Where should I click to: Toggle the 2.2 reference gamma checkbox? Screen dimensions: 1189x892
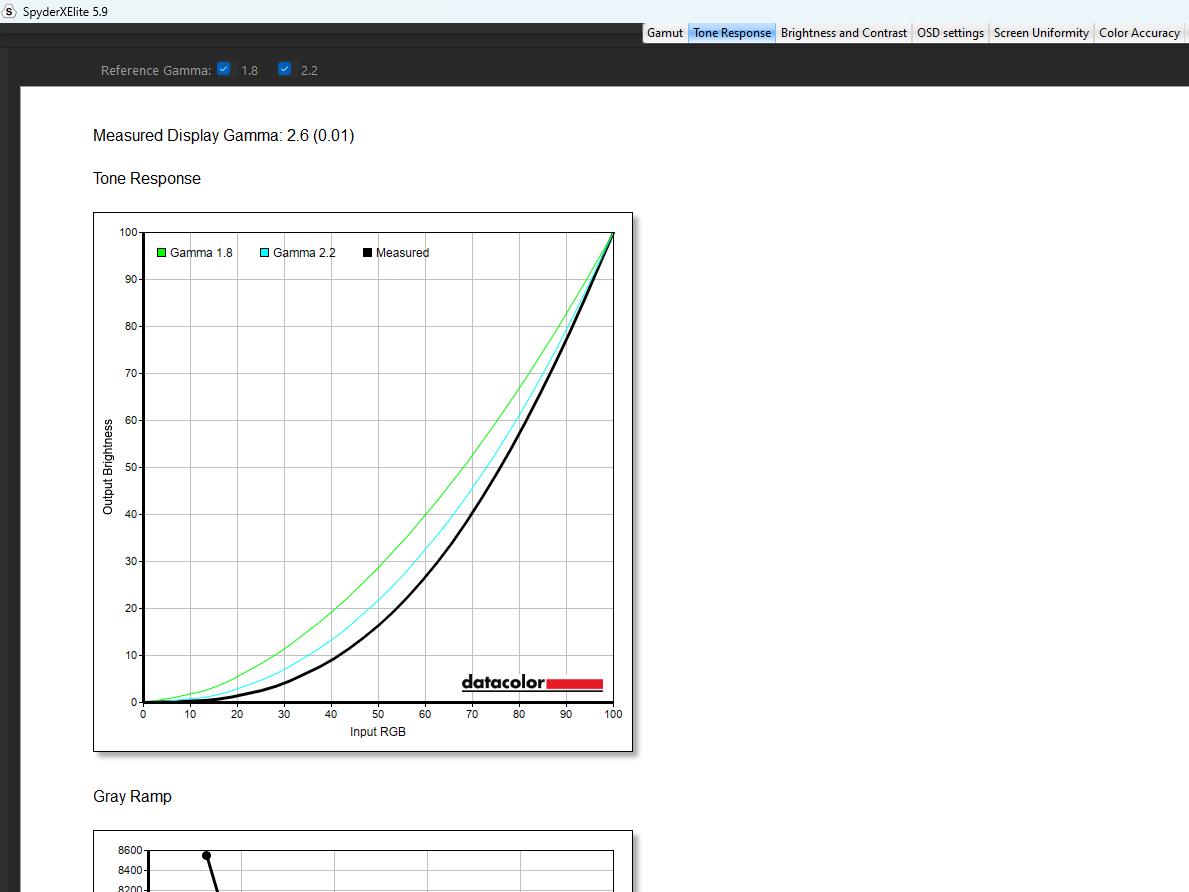coord(285,69)
